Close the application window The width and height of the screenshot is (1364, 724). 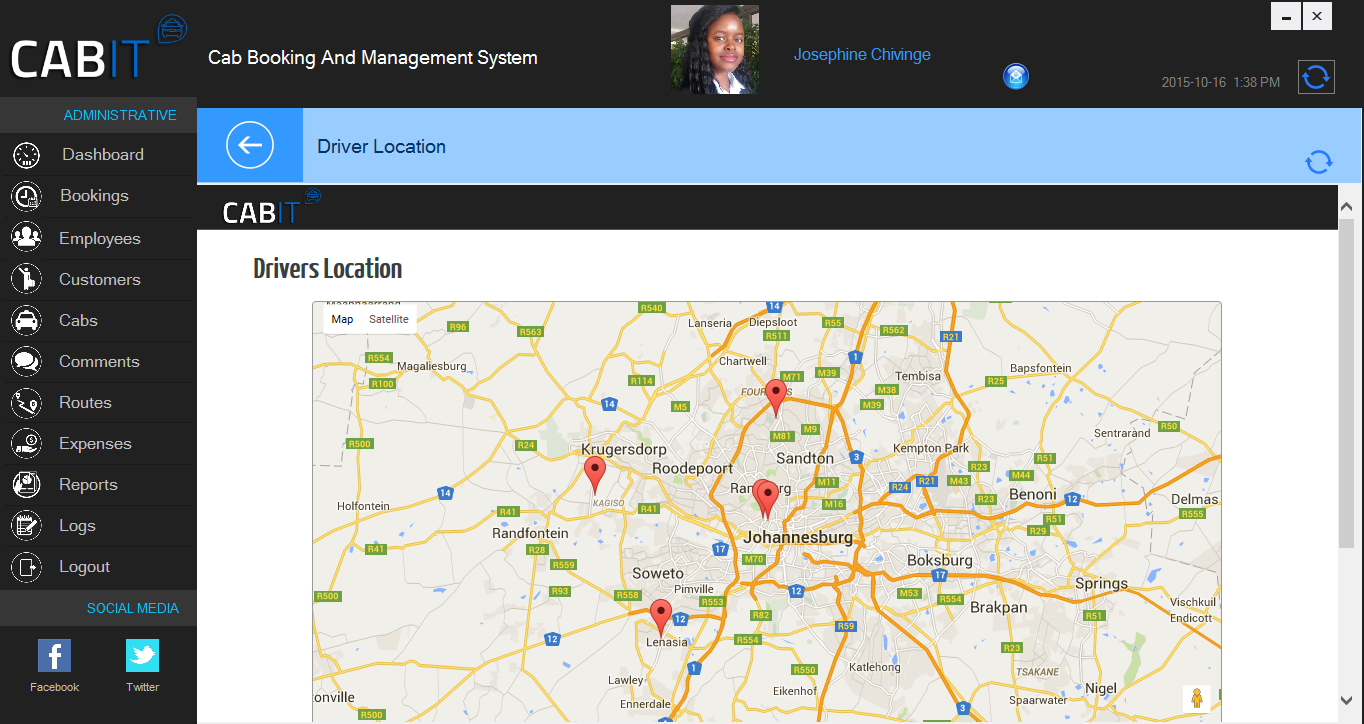click(x=1317, y=16)
